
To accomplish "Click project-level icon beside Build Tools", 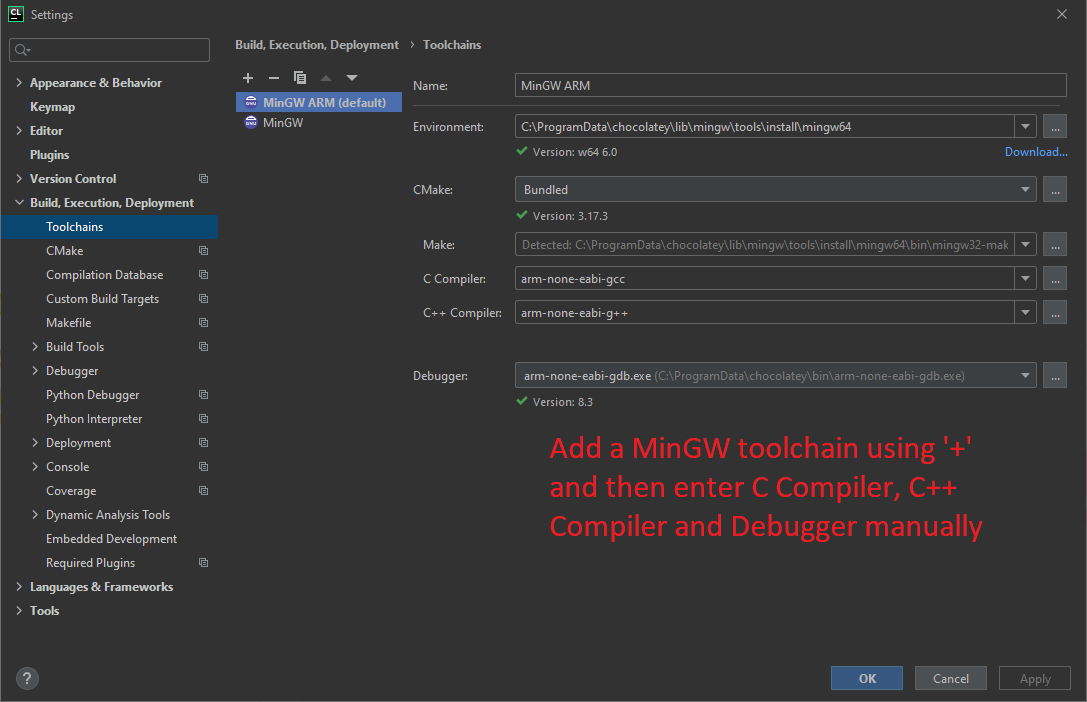I will click(x=203, y=346).
